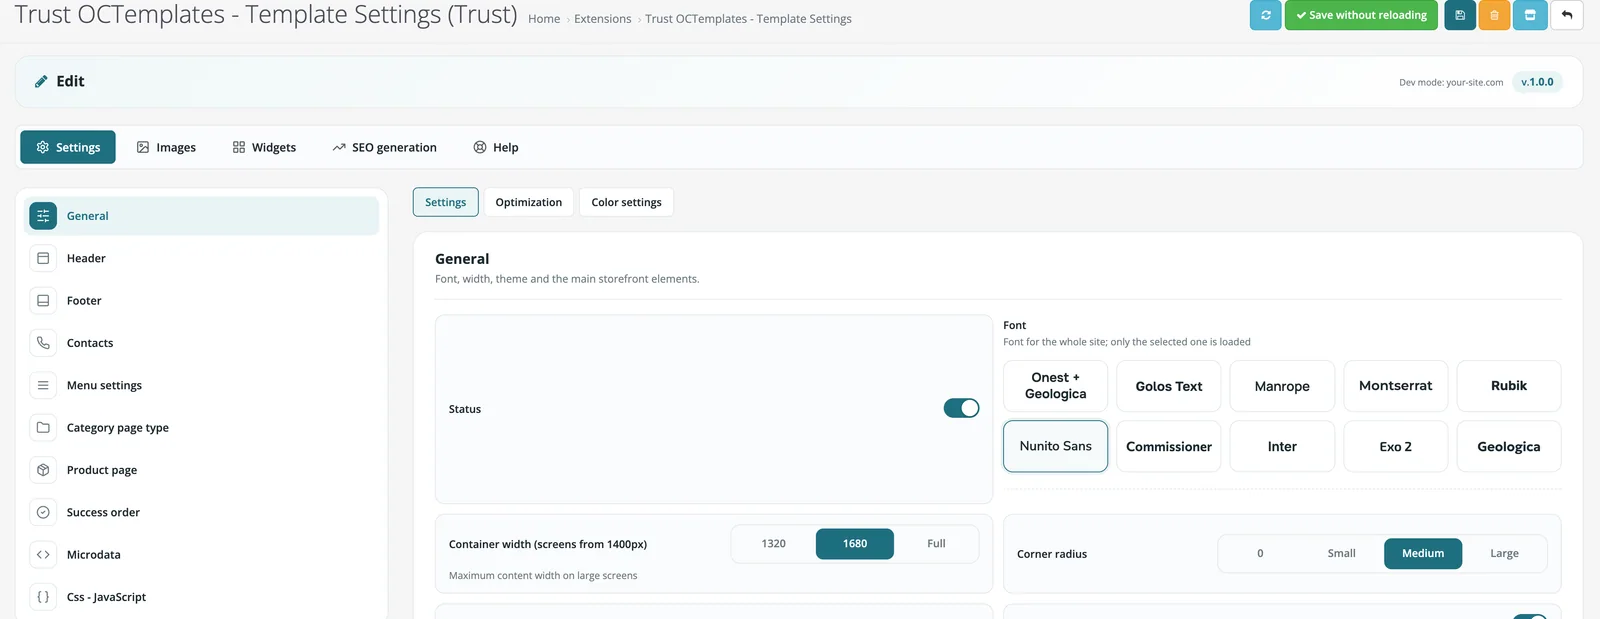Click Trust OCTemplates - Template Settings breadcrumb
The image size is (1600, 619).
coord(748,19)
